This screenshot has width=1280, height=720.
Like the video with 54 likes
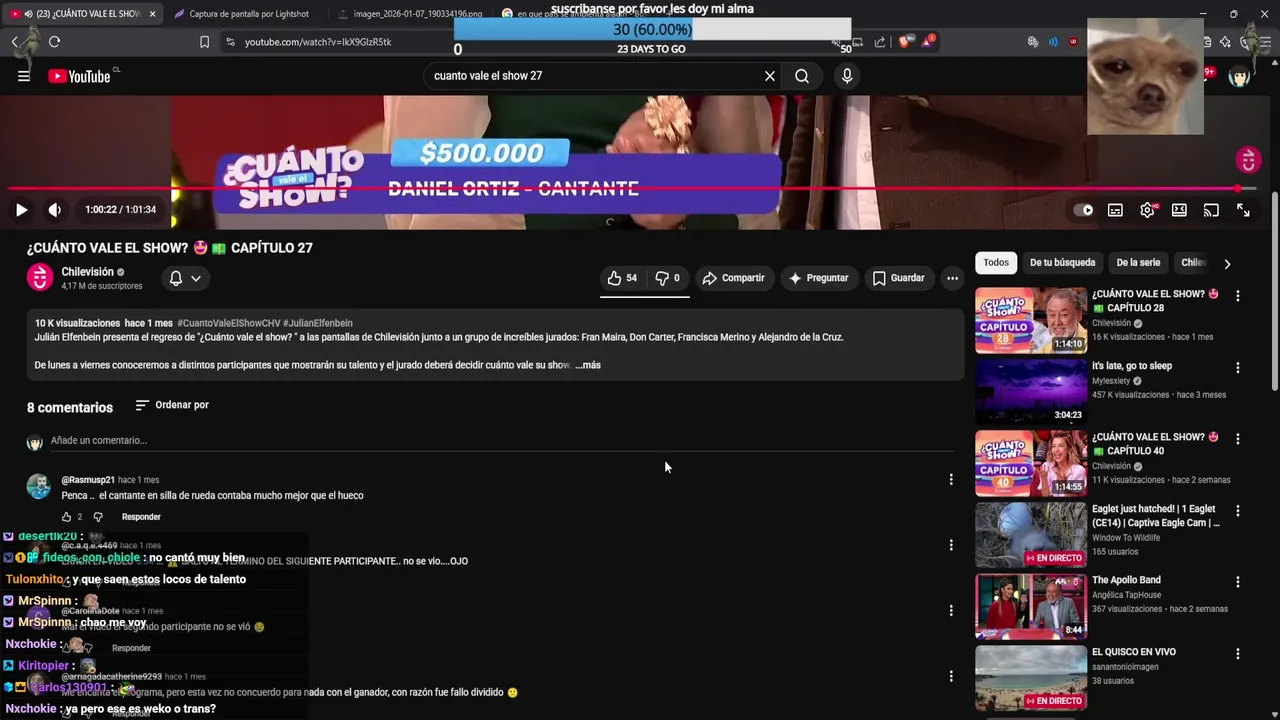click(622, 278)
